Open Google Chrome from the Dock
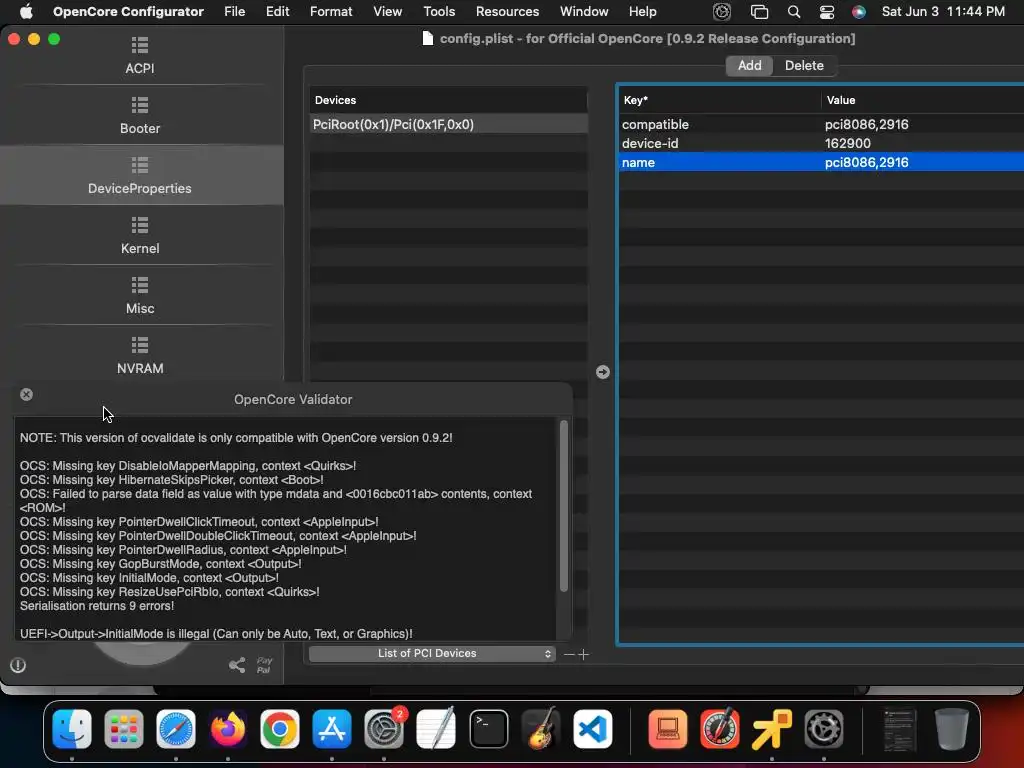Viewport: 1024px width, 768px height. point(280,728)
